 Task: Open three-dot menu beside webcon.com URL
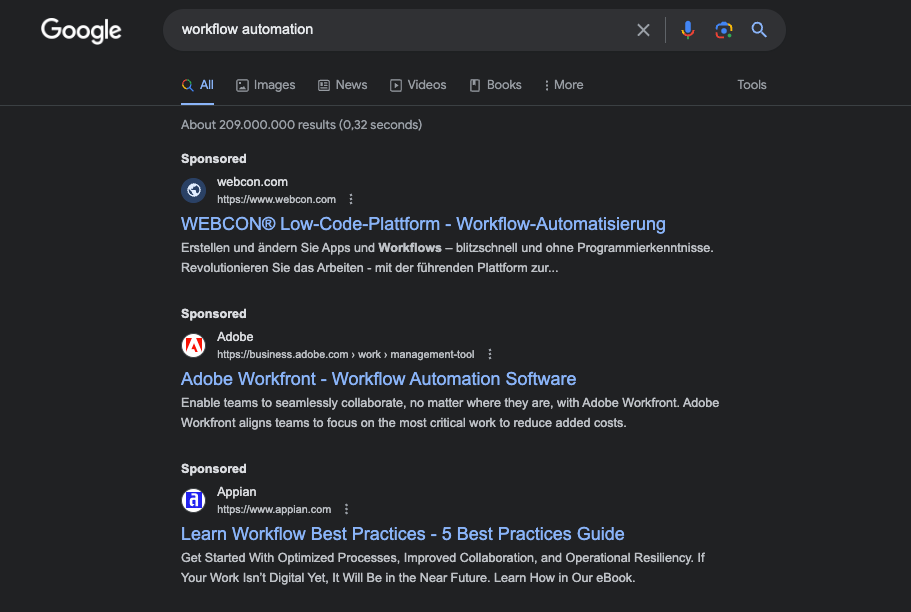tap(351, 199)
